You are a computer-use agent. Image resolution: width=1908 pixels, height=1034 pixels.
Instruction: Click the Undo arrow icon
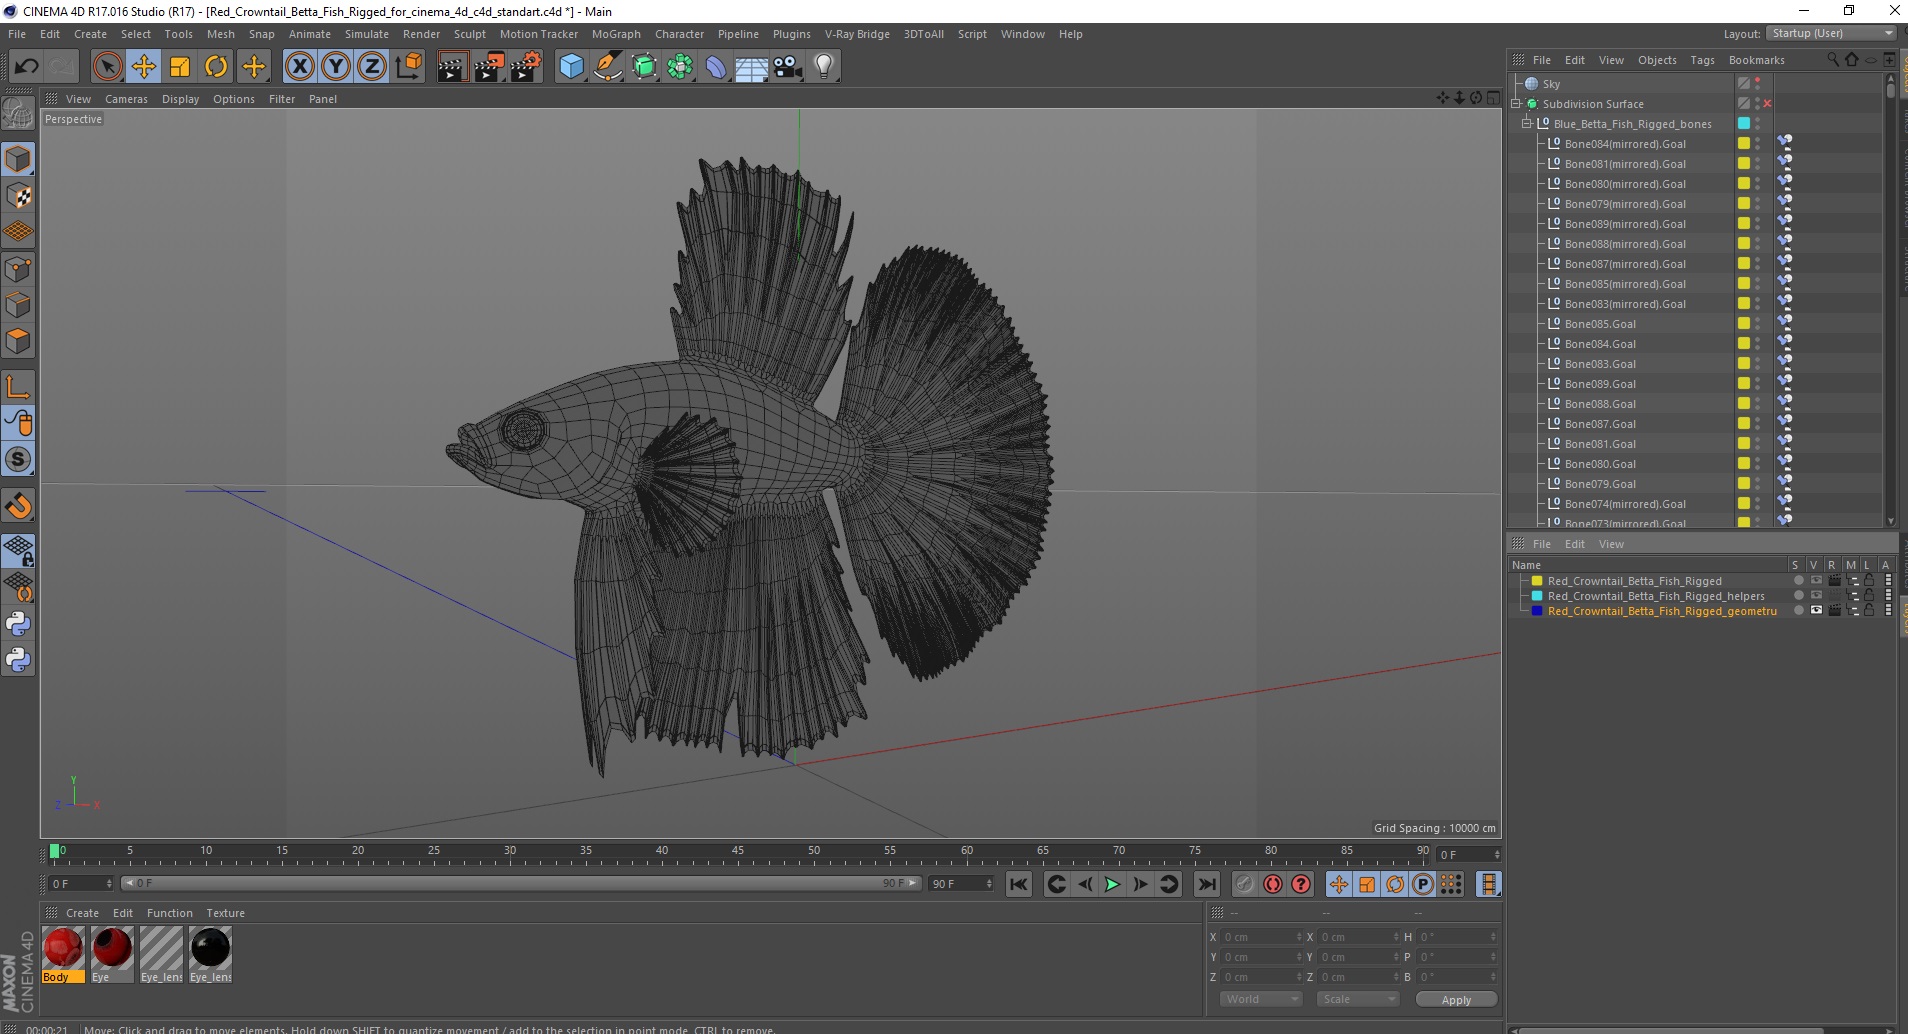[27, 67]
